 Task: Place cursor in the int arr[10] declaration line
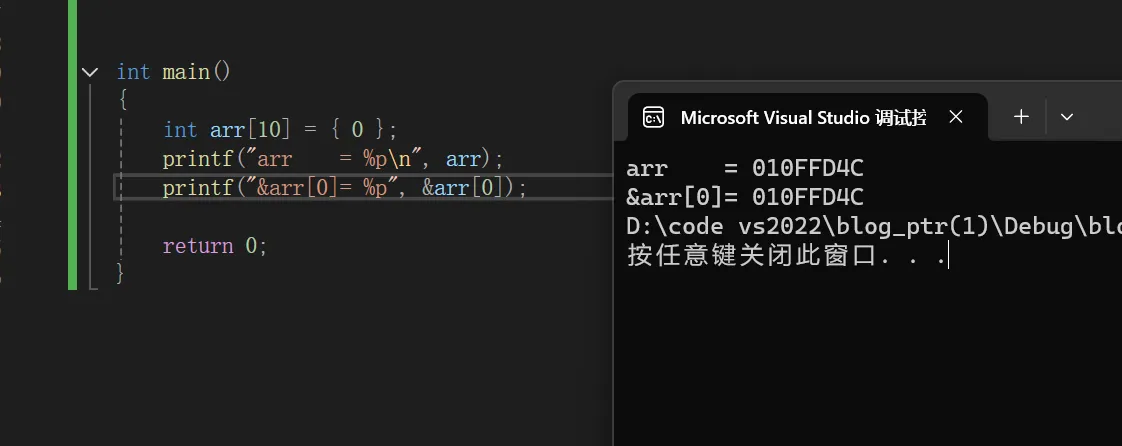[280, 130]
